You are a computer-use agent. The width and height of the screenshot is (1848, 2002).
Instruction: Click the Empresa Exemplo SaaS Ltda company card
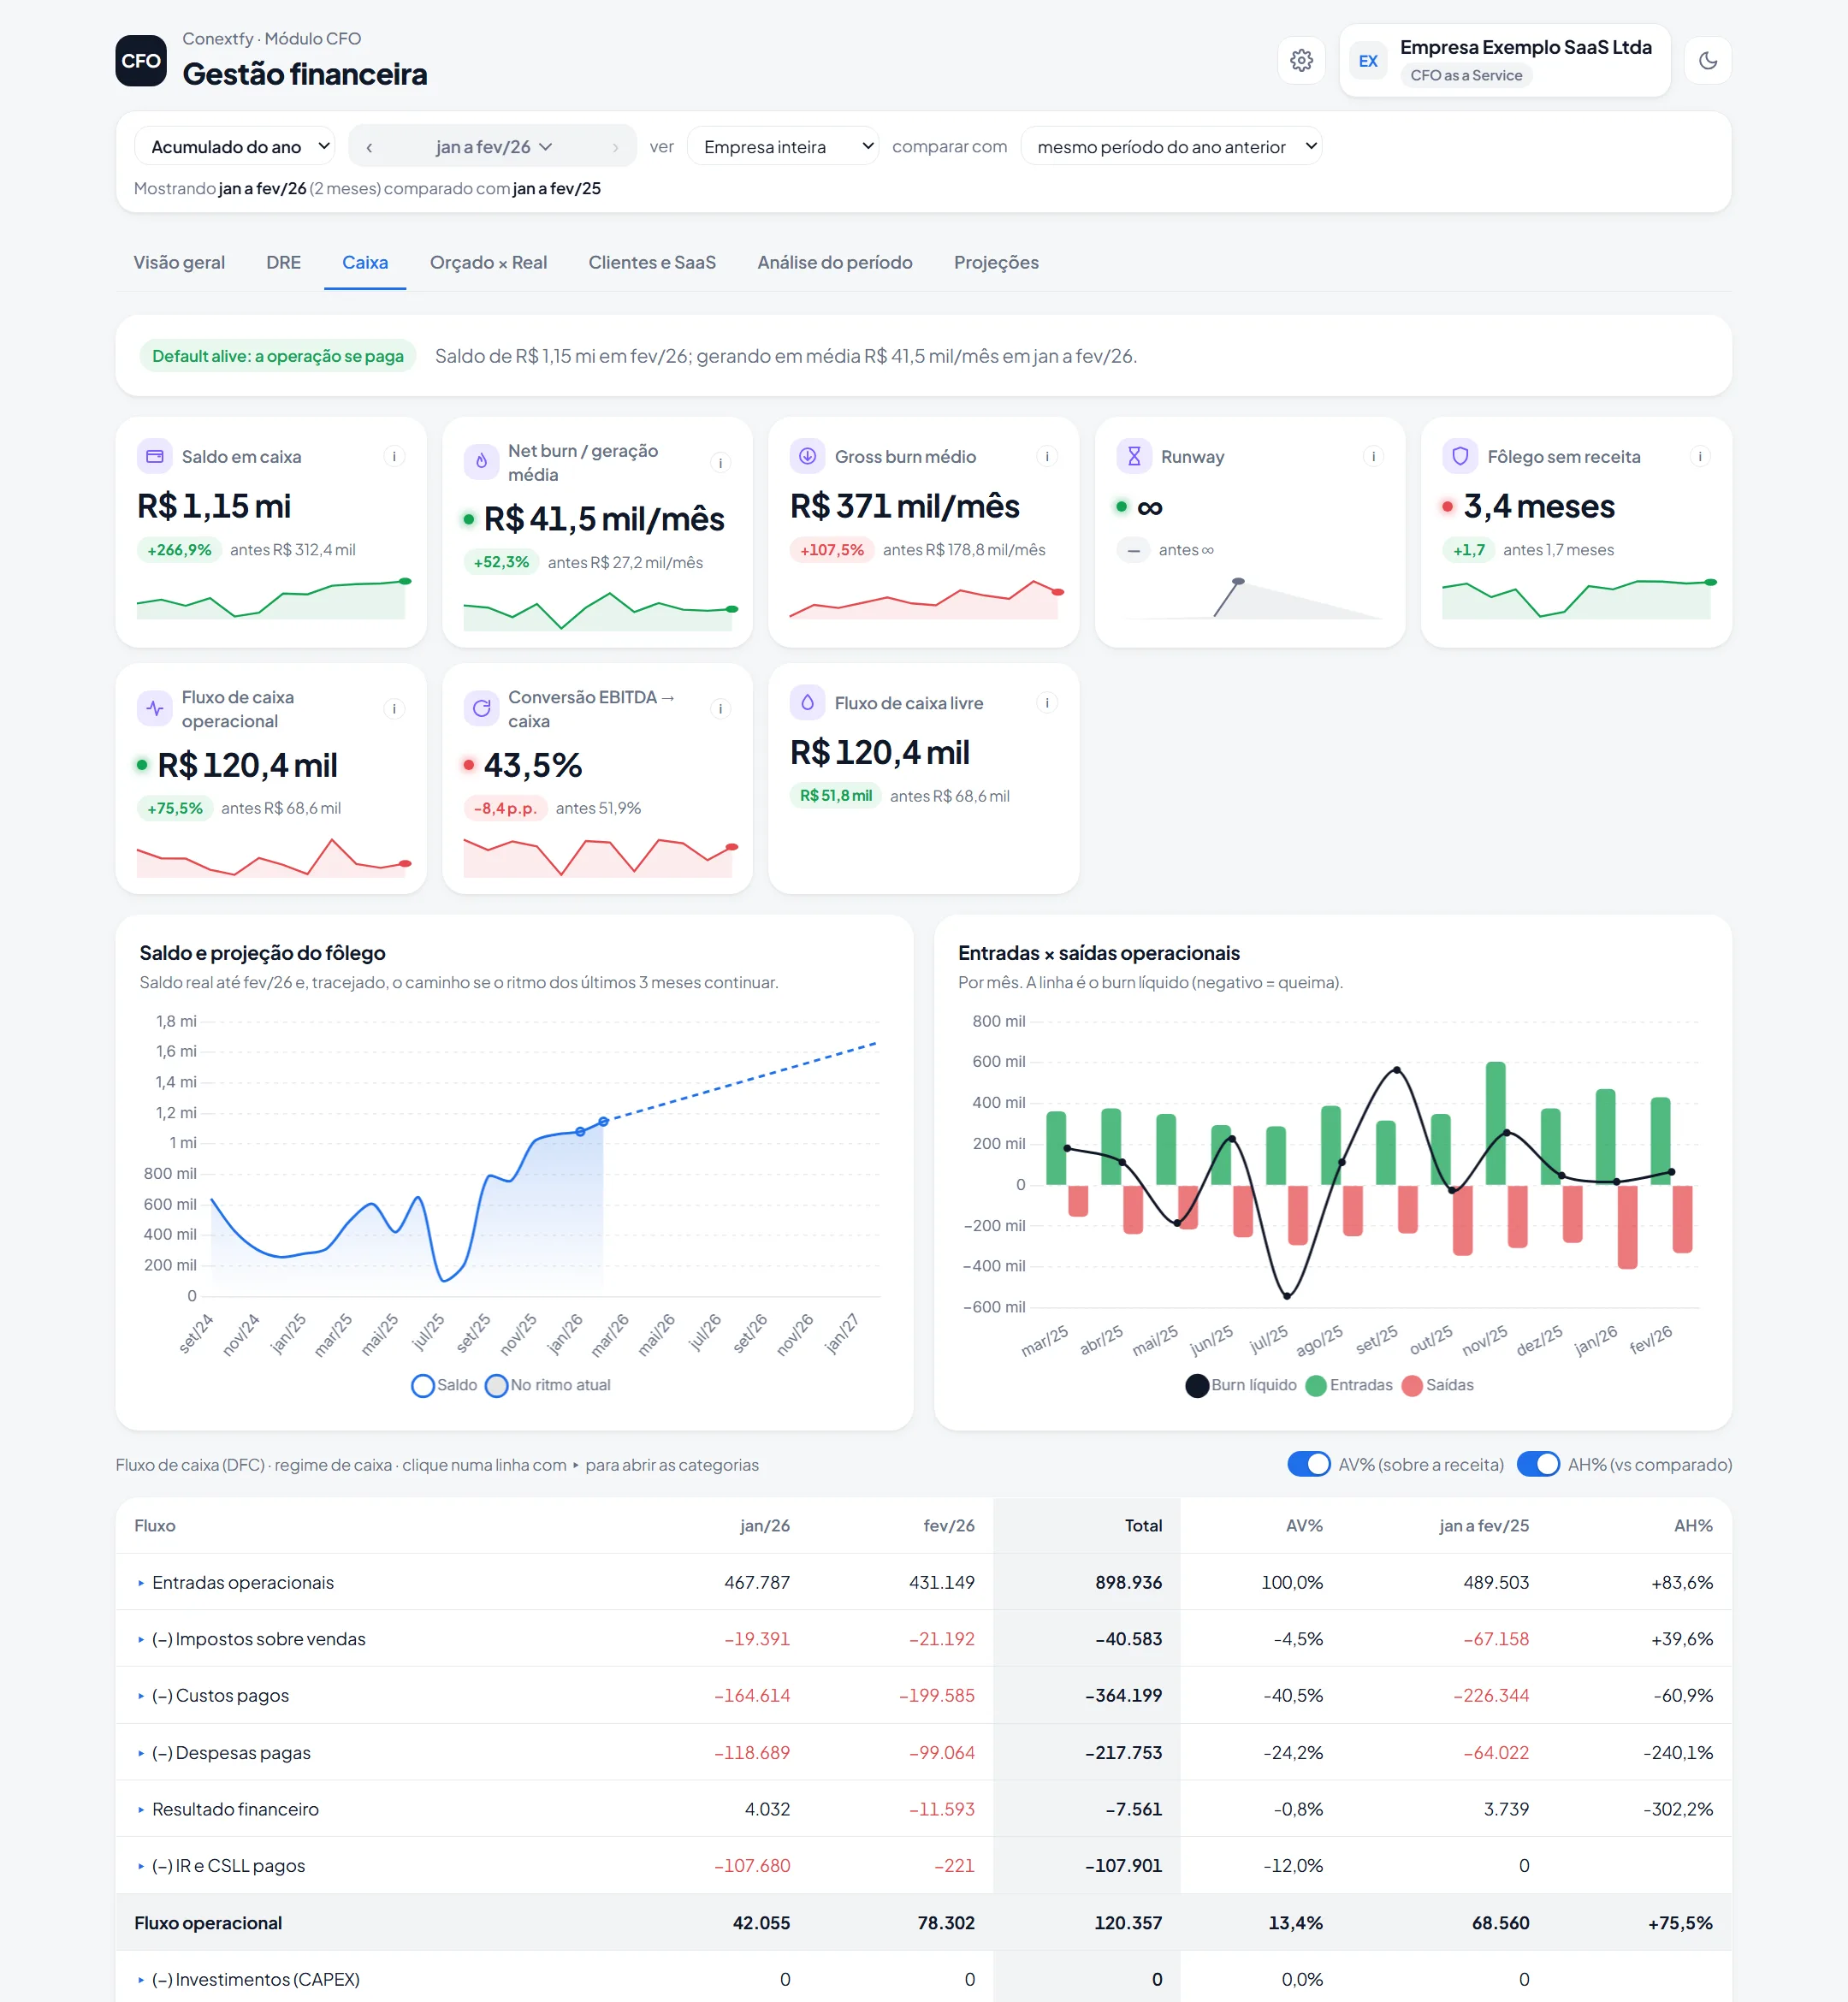1504,61
